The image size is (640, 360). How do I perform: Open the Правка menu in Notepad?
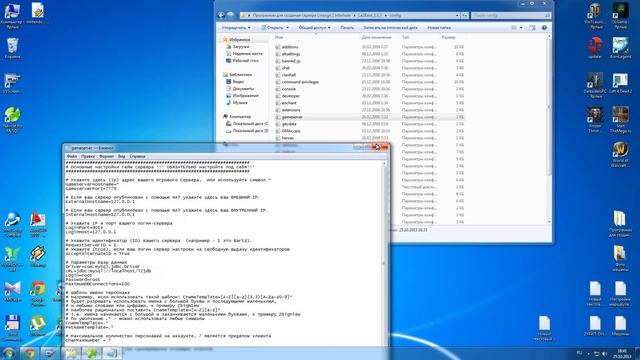[88, 156]
